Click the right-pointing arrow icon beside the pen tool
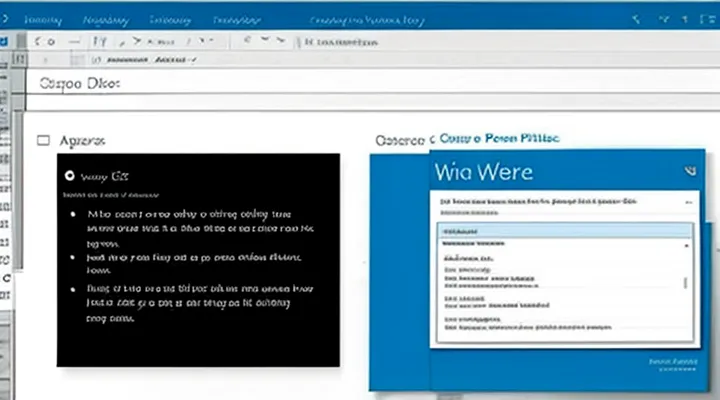Screen dimensions: 720x400 coord(137,41)
